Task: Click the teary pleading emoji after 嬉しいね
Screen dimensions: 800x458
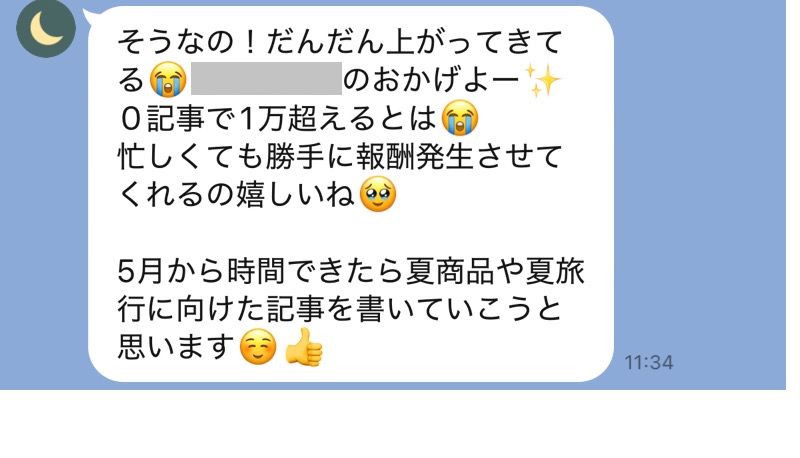Action: pyautogui.click(x=378, y=194)
